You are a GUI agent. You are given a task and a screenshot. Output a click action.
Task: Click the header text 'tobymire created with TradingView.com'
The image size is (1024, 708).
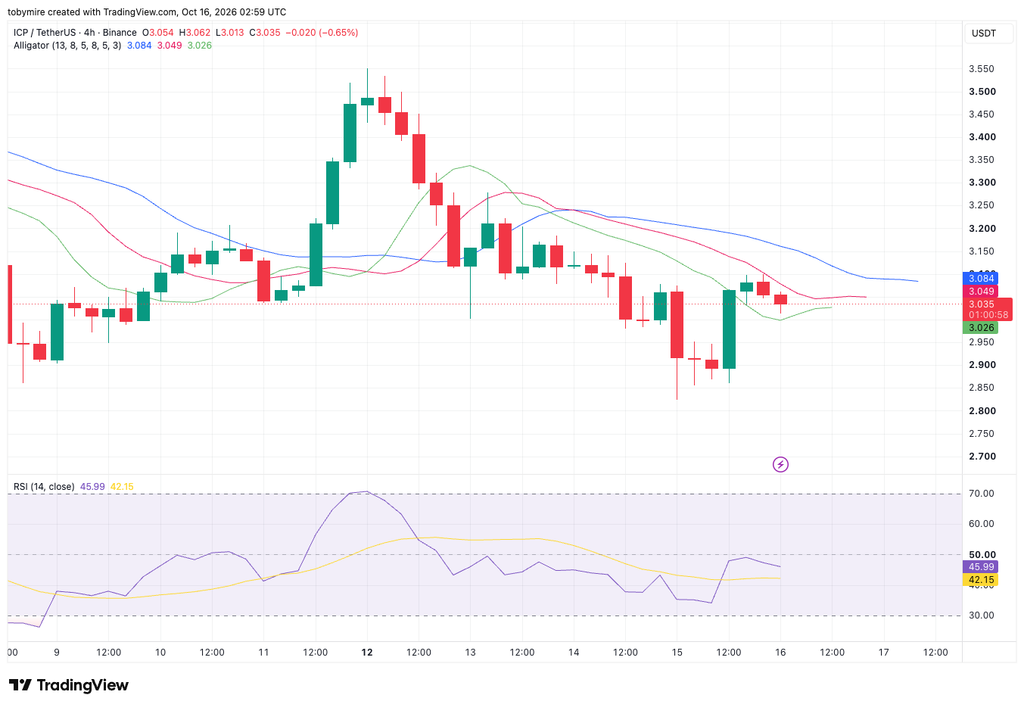tap(92, 12)
